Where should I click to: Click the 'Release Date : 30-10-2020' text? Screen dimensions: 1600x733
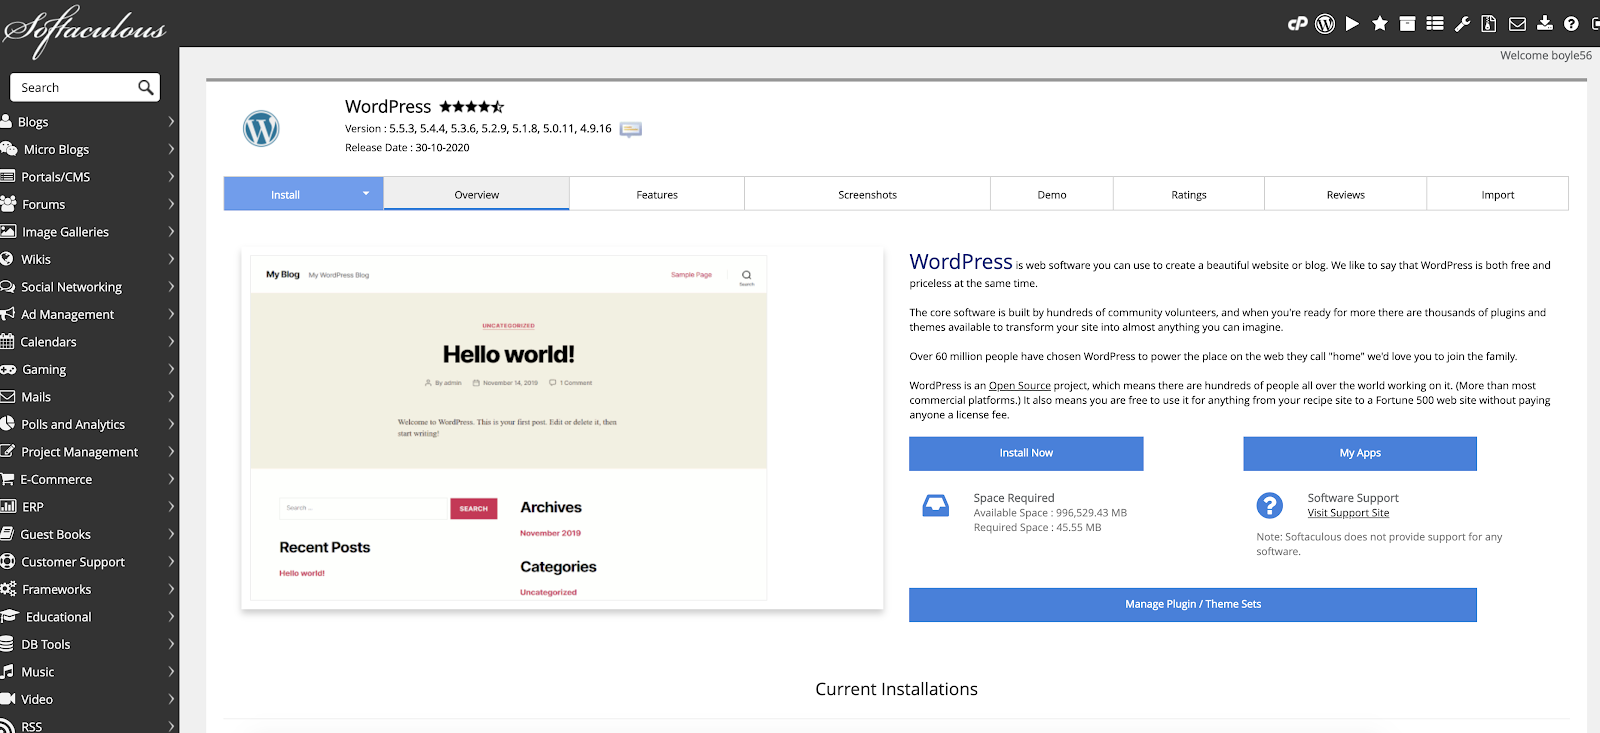click(x=407, y=148)
